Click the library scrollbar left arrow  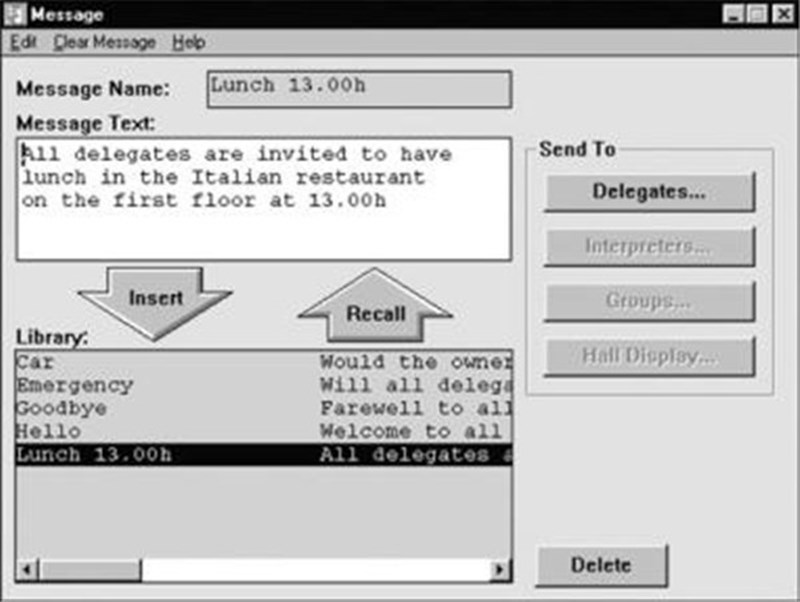pyautogui.click(x=26, y=570)
